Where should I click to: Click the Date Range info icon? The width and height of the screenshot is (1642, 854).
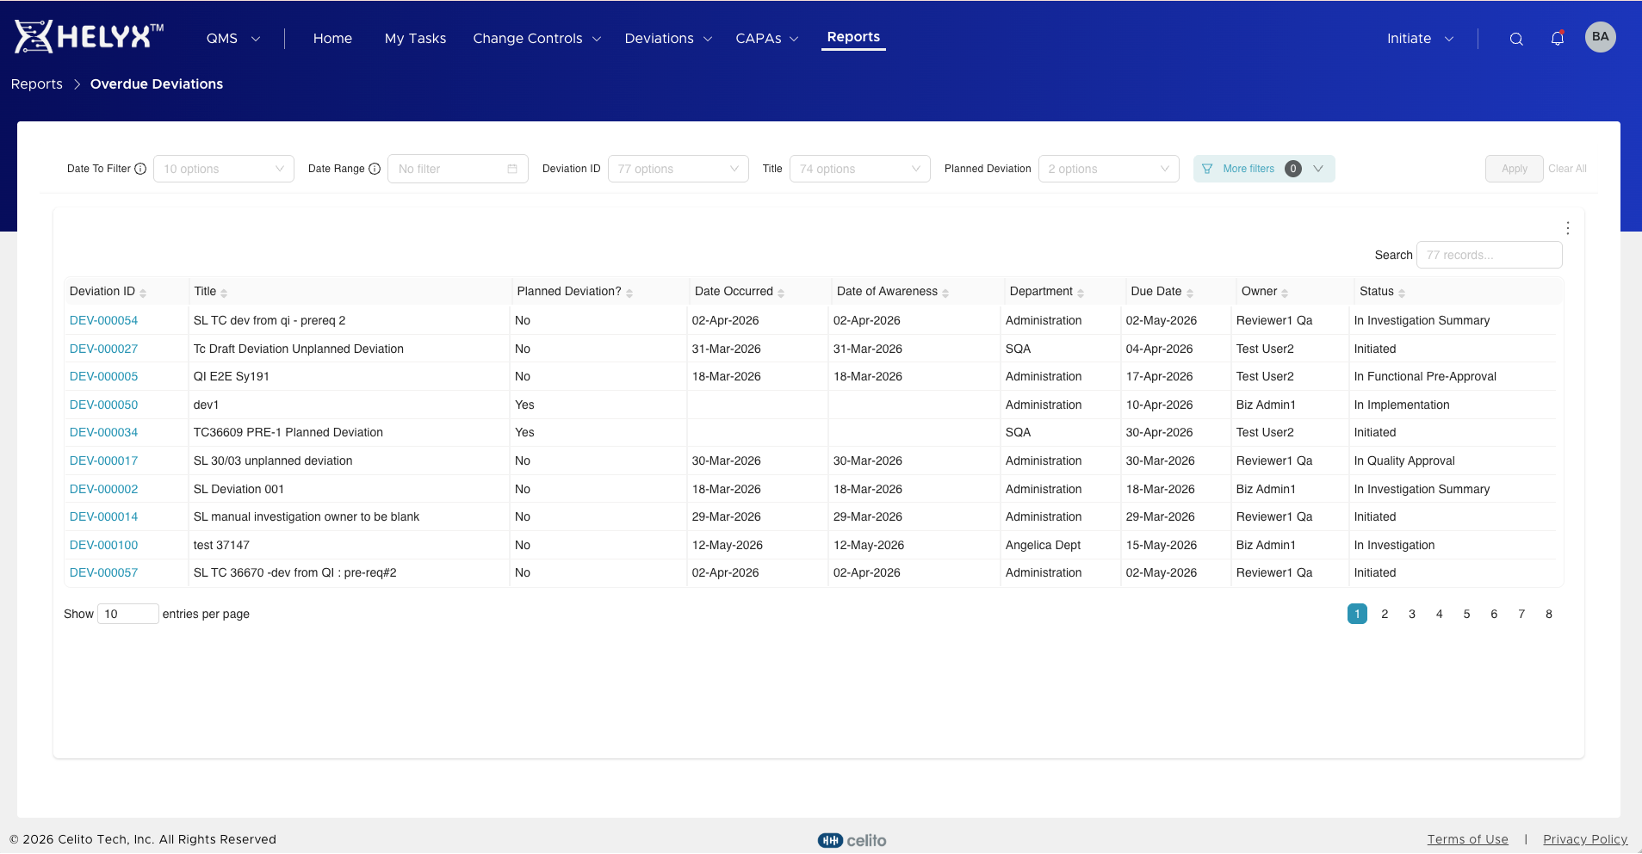374,169
